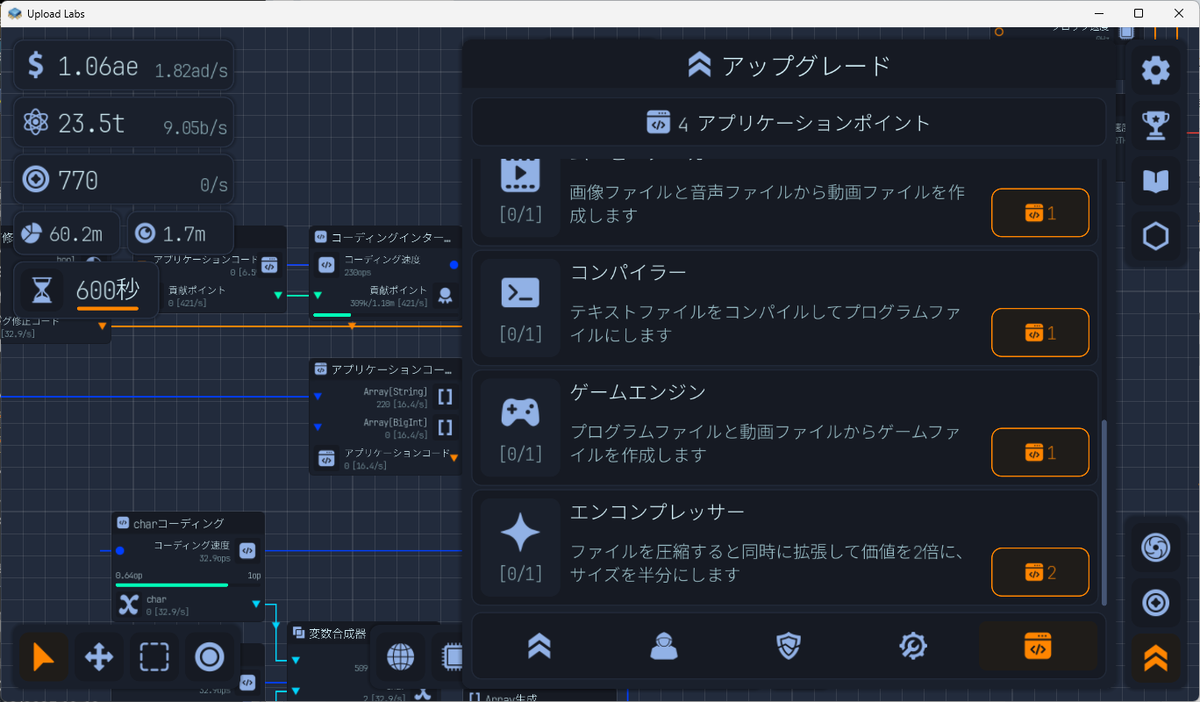Switch to the orange application code tab

click(1038, 646)
